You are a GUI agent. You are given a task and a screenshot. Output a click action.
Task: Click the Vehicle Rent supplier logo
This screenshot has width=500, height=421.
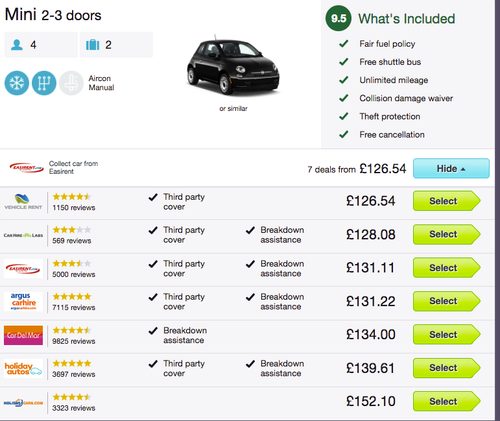[23, 201]
